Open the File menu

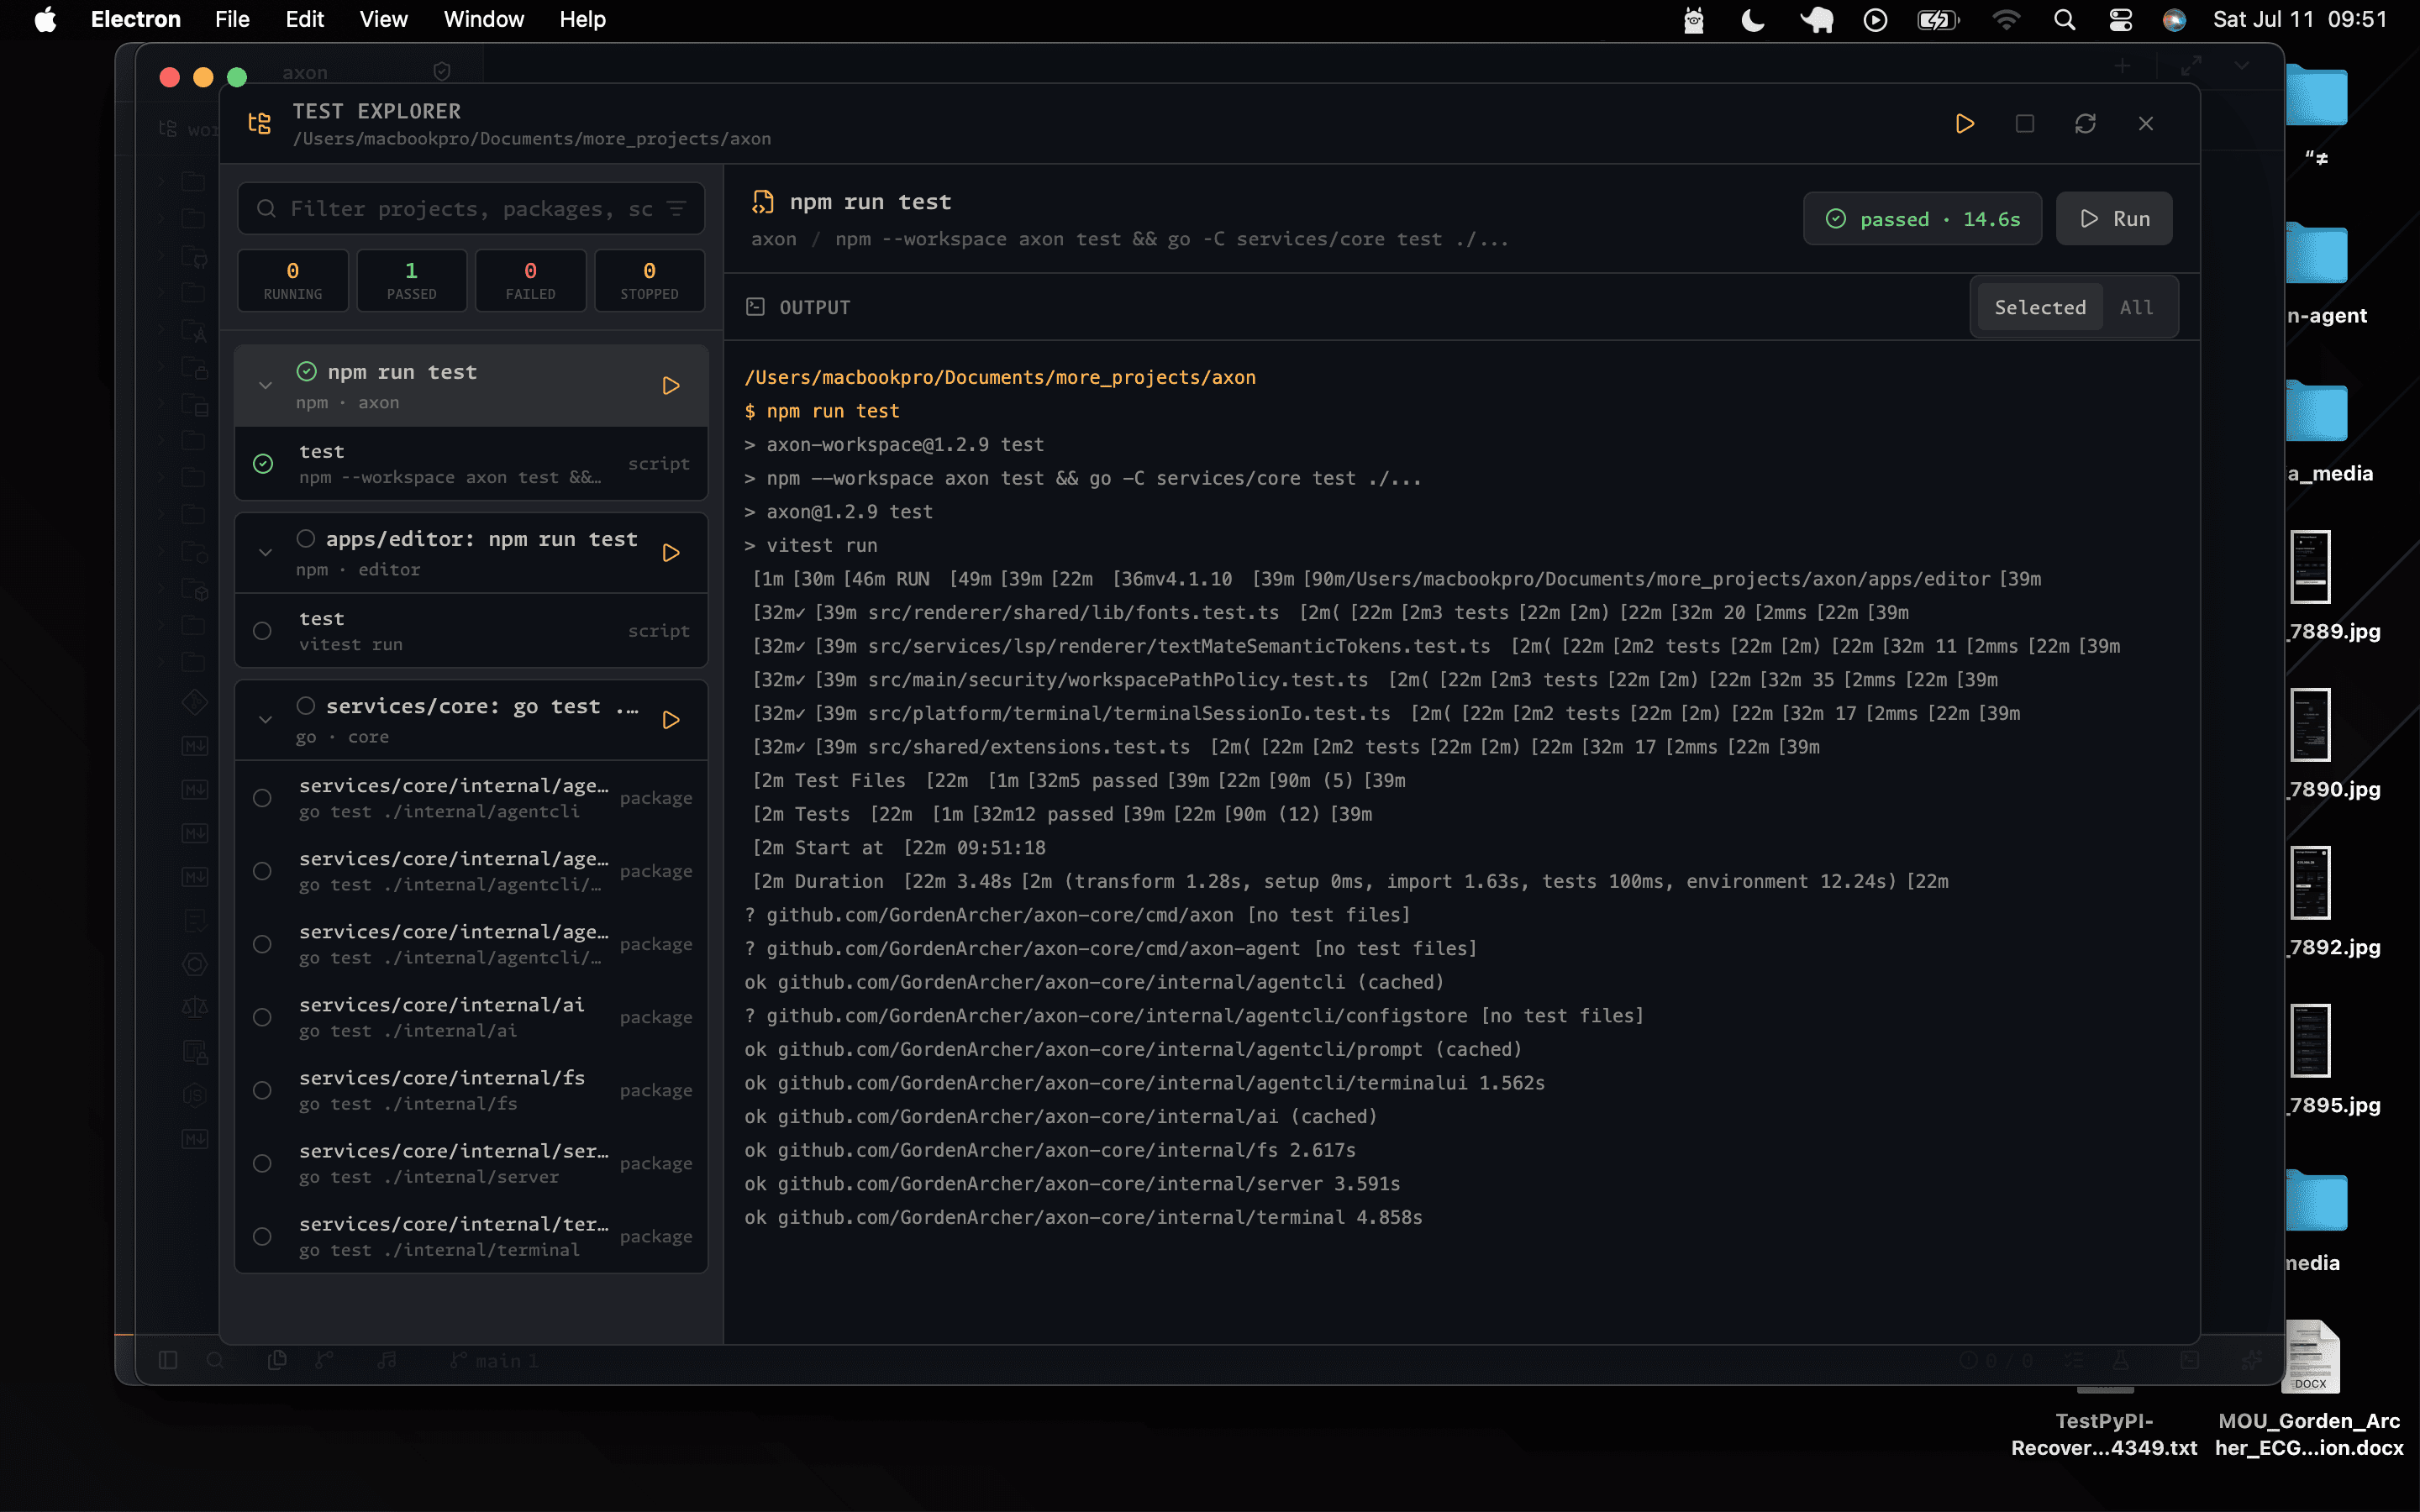pyautogui.click(x=232, y=20)
